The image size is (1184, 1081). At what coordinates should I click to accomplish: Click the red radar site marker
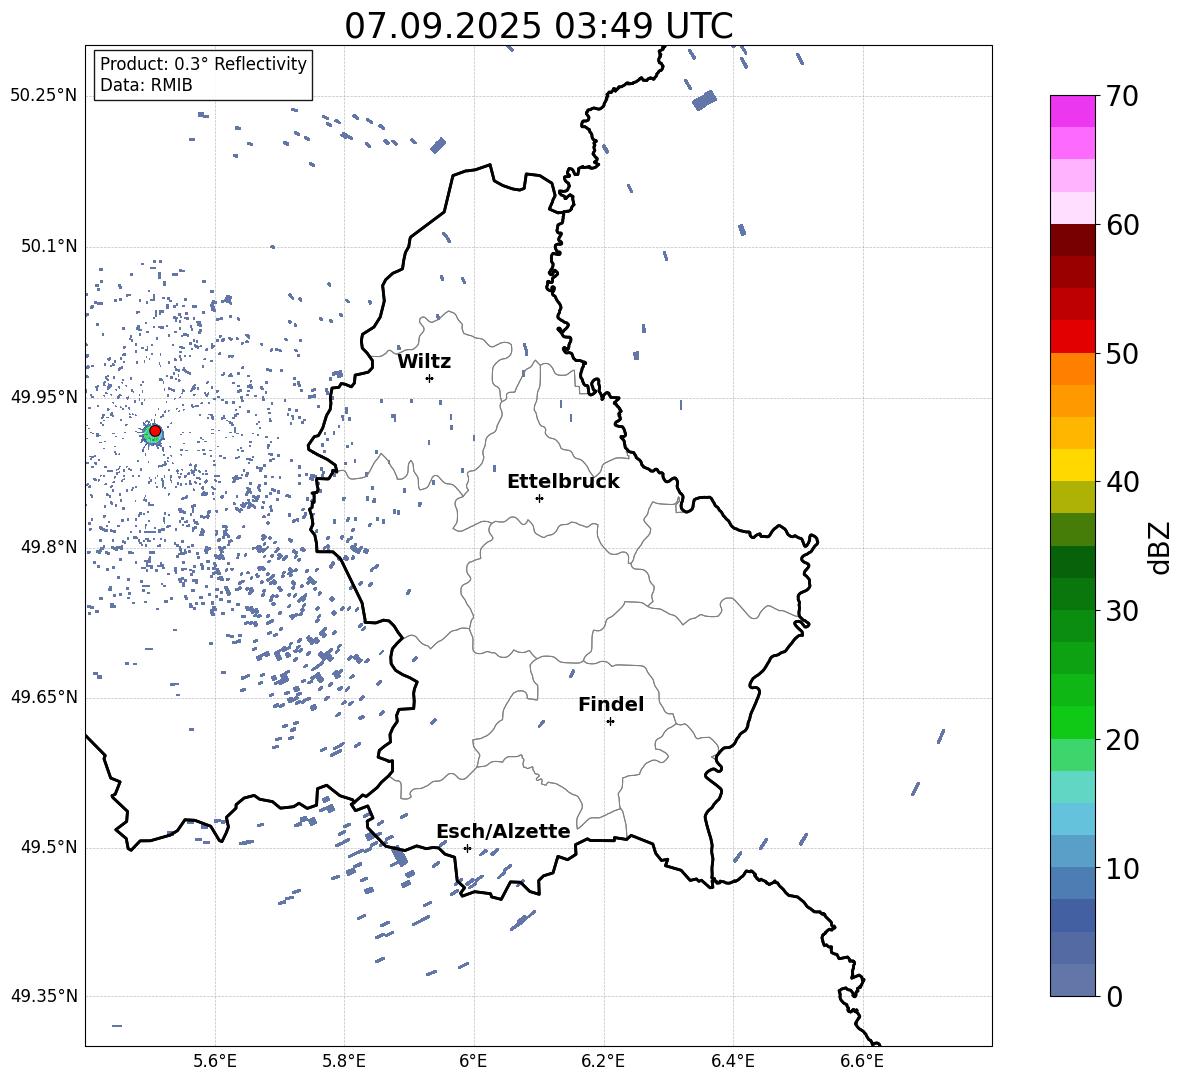[x=155, y=431]
